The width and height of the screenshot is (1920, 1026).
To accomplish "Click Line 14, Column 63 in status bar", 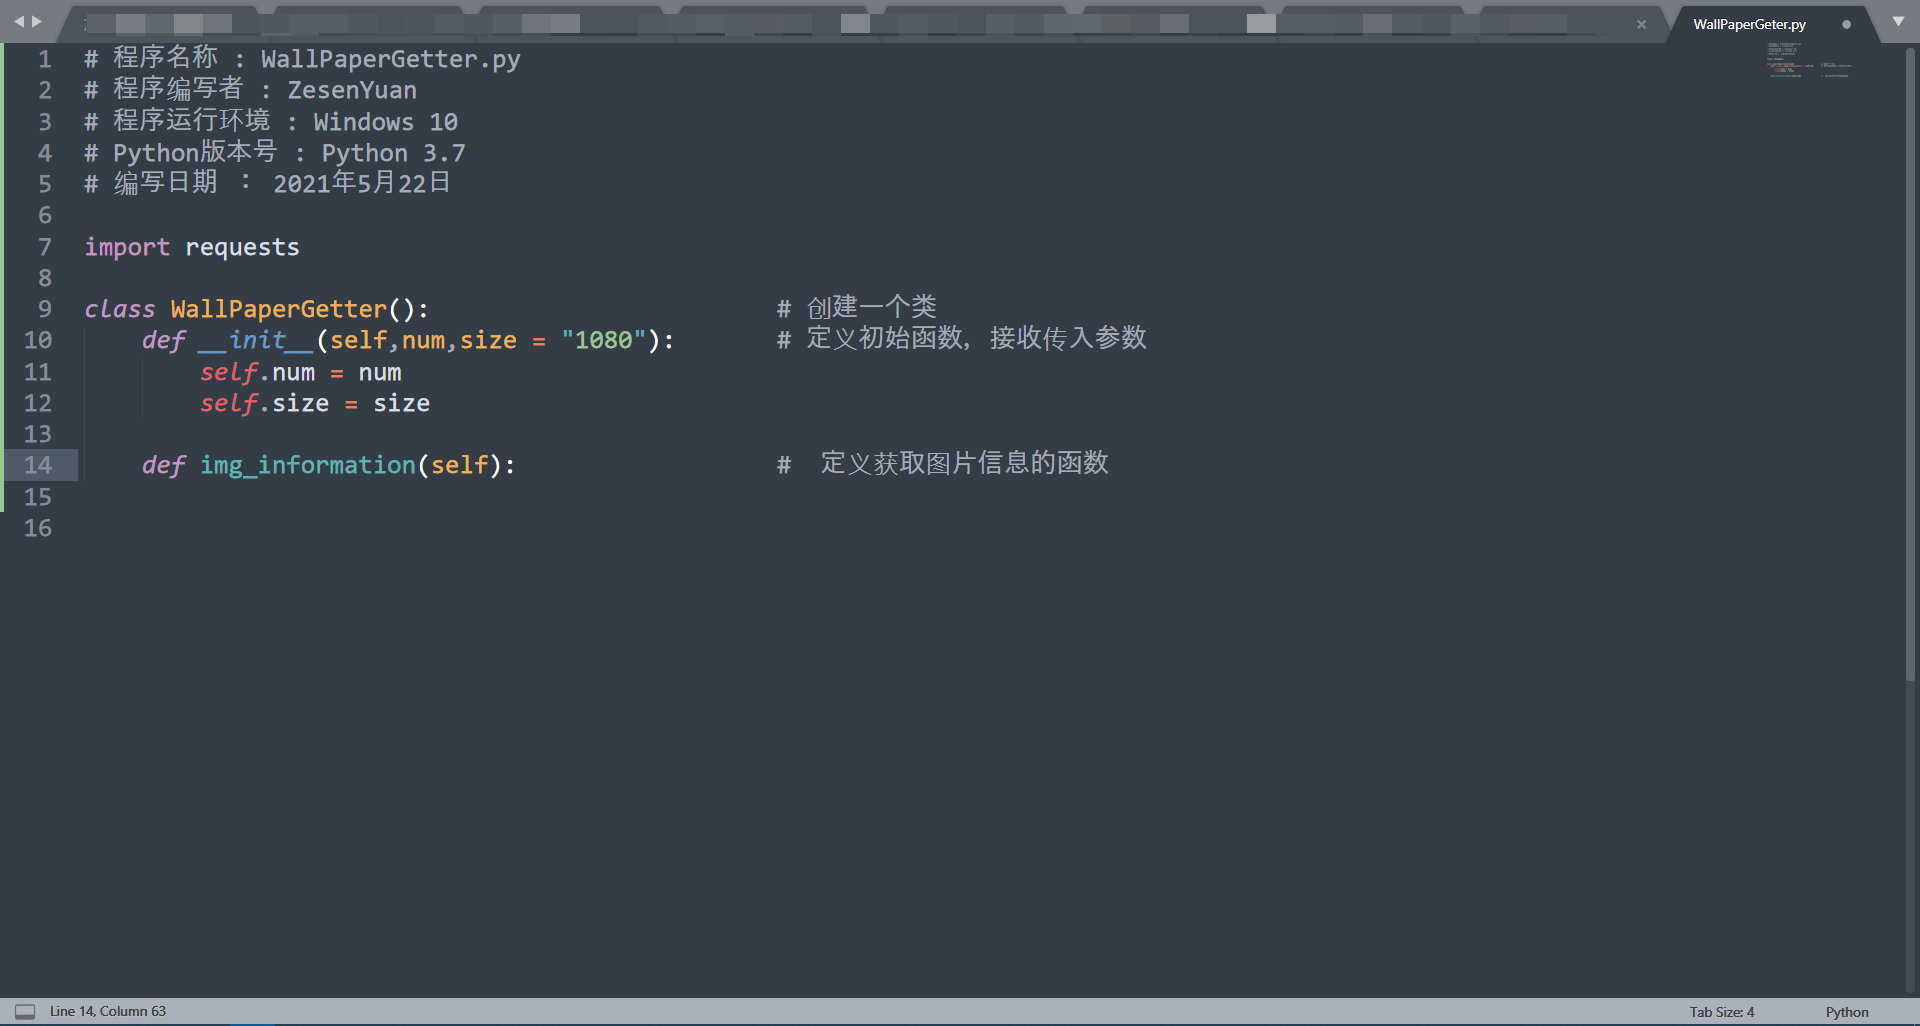I will click(107, 1011).
